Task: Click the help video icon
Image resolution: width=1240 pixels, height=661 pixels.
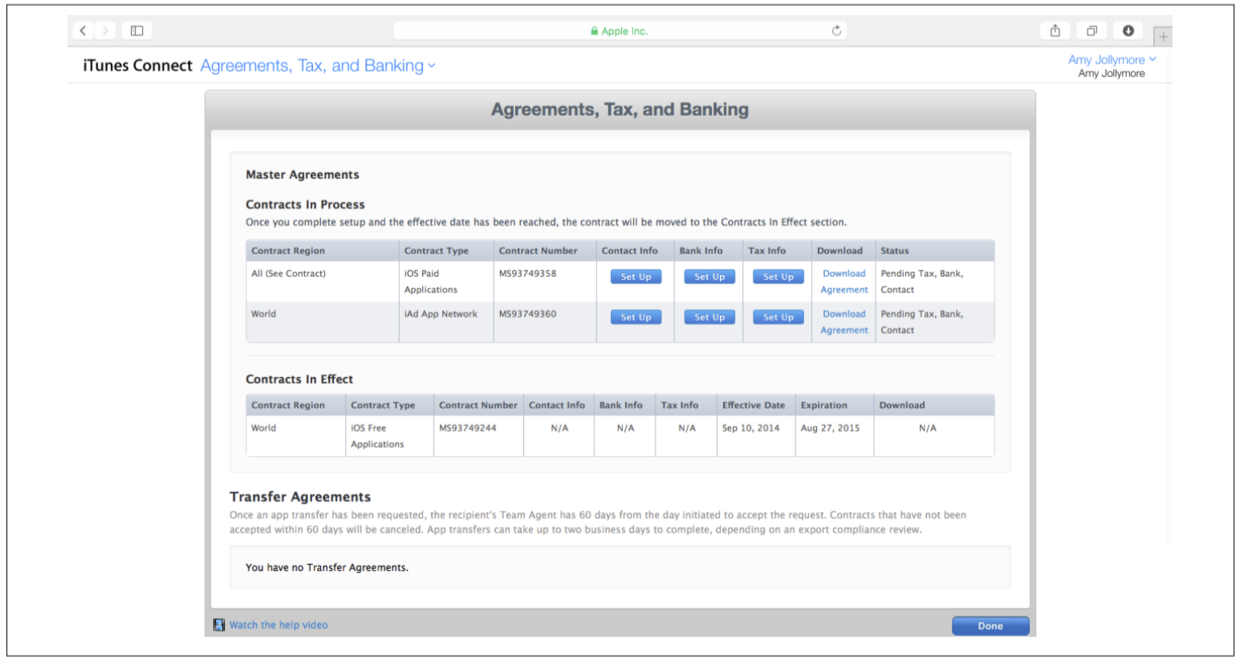Action: [x=219, y=625]
